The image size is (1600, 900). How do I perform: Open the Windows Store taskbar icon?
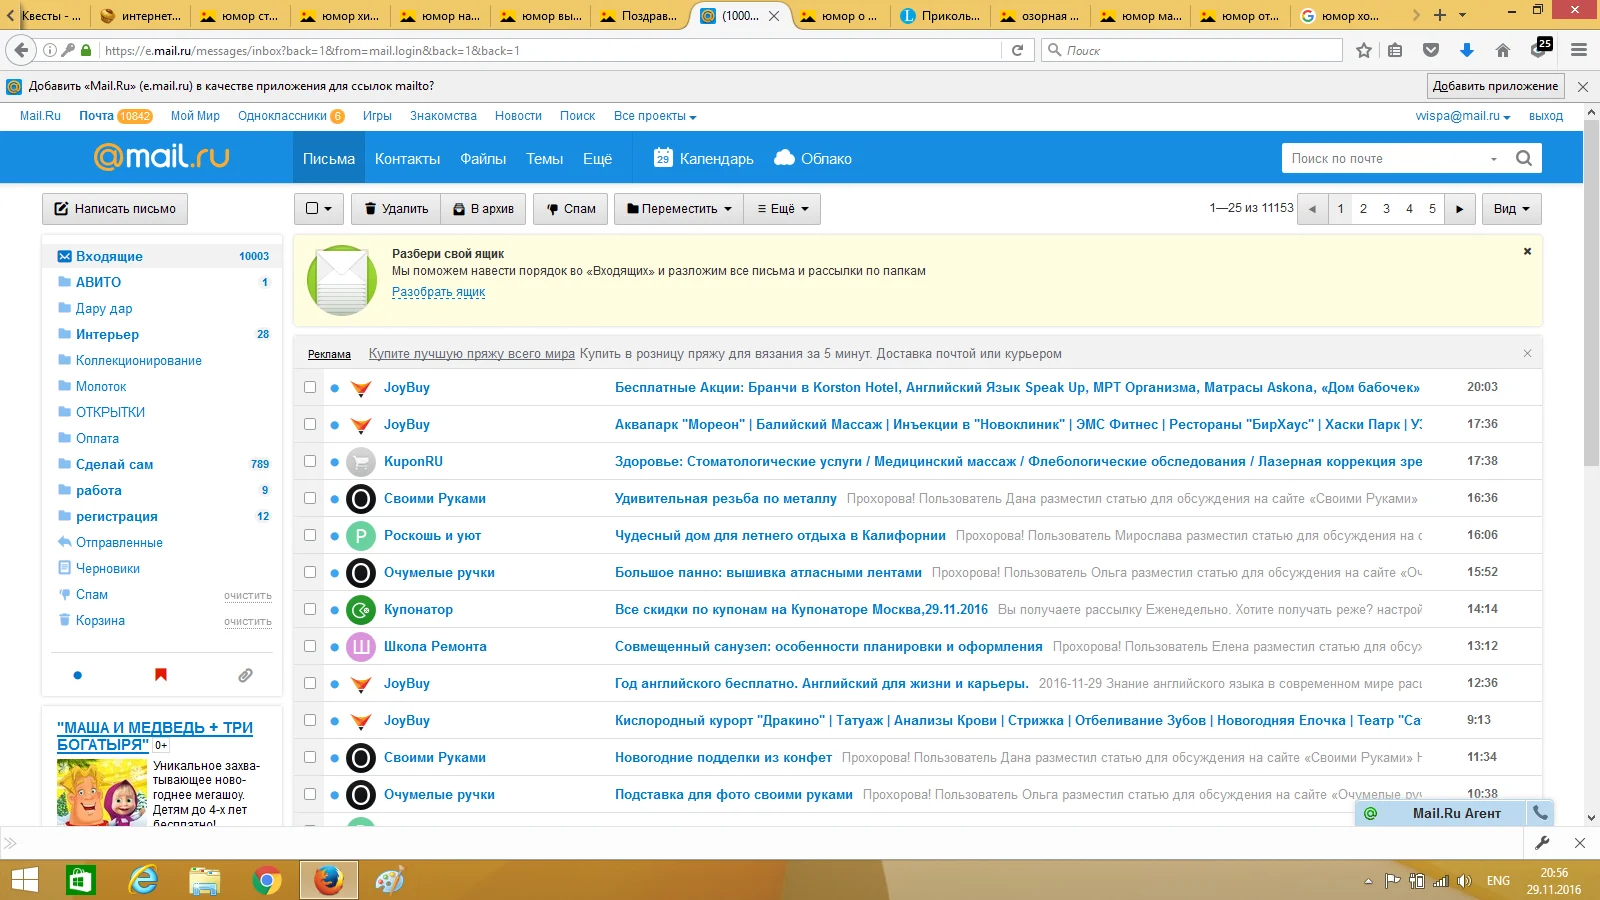point(81,880)
